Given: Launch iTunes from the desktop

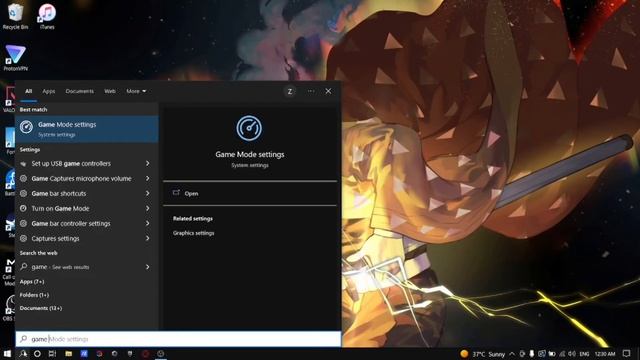Looking at the screenshot, I should 47,16.
